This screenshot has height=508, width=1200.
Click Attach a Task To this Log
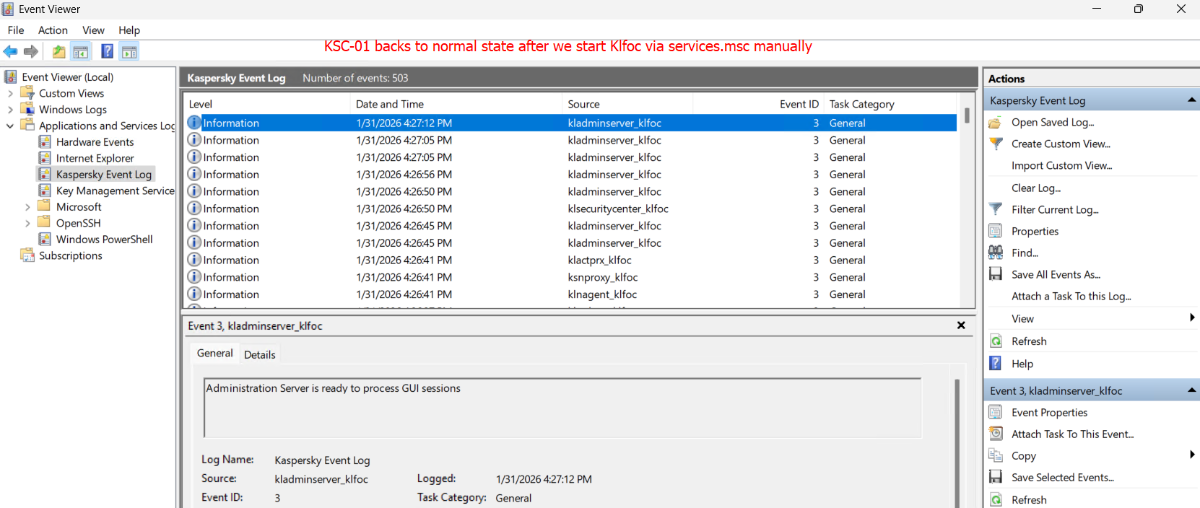1071,296
